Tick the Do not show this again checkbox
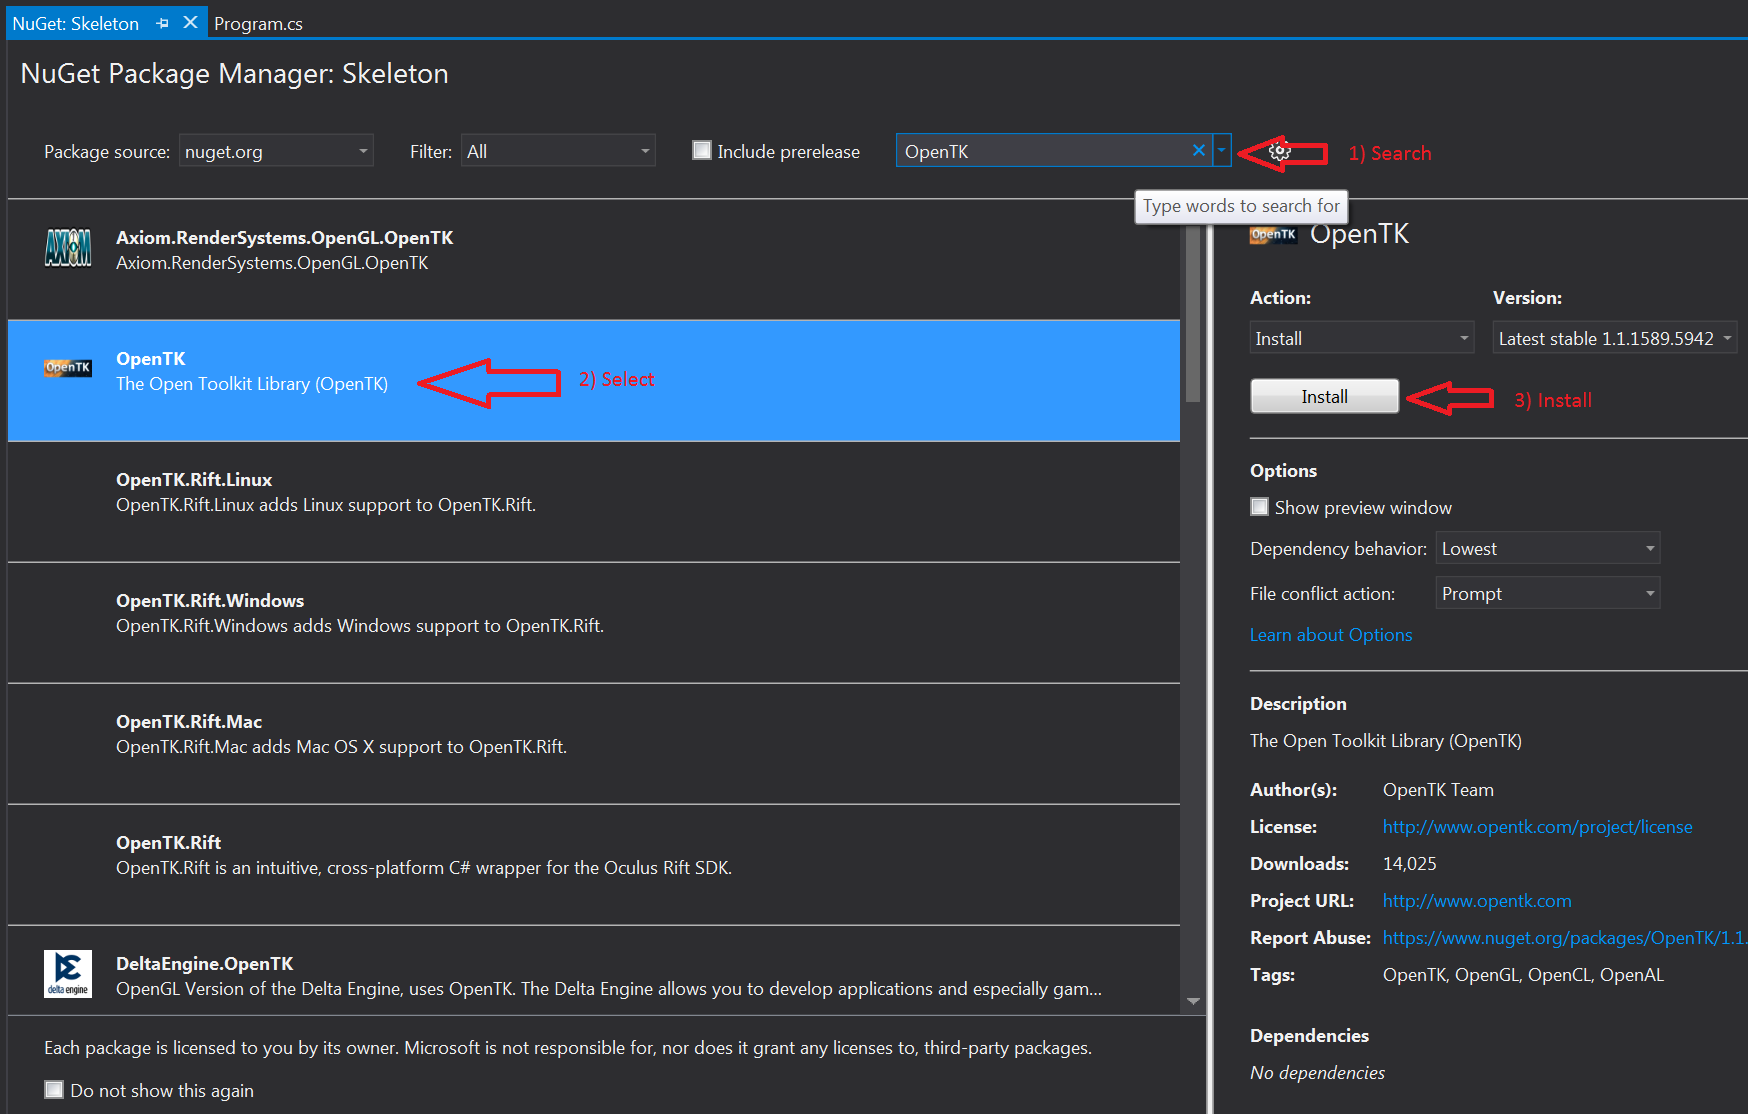Viewport: 1748px width, 1114px height. click(55, 1090)
